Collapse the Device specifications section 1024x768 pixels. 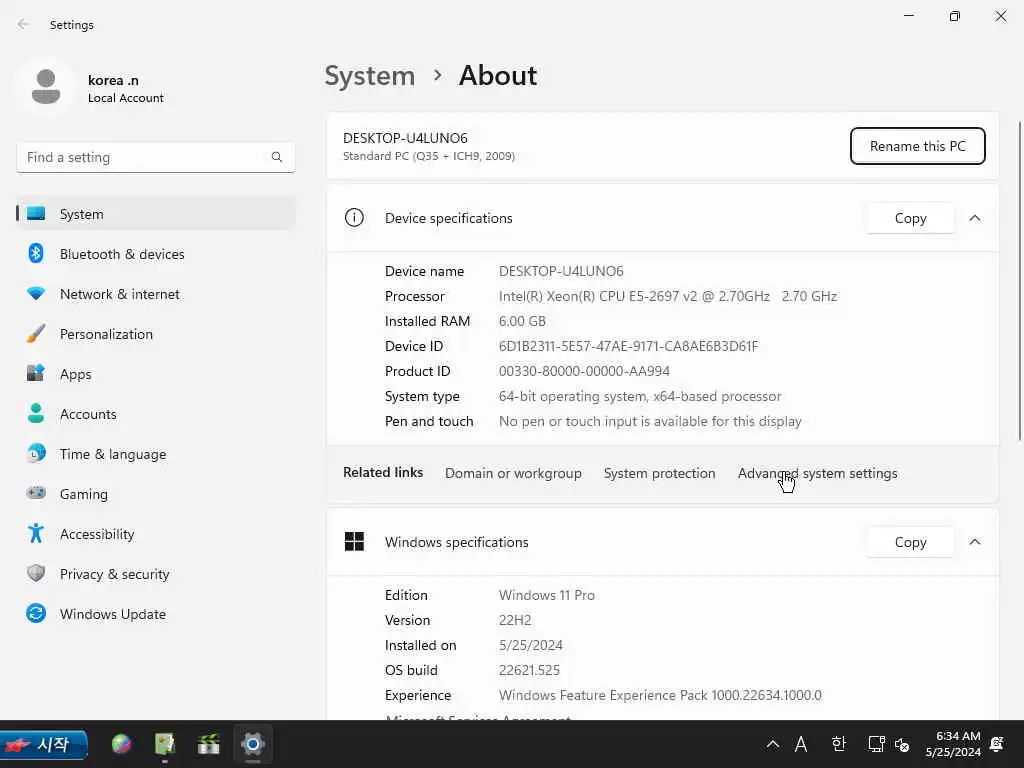(975, 218)
